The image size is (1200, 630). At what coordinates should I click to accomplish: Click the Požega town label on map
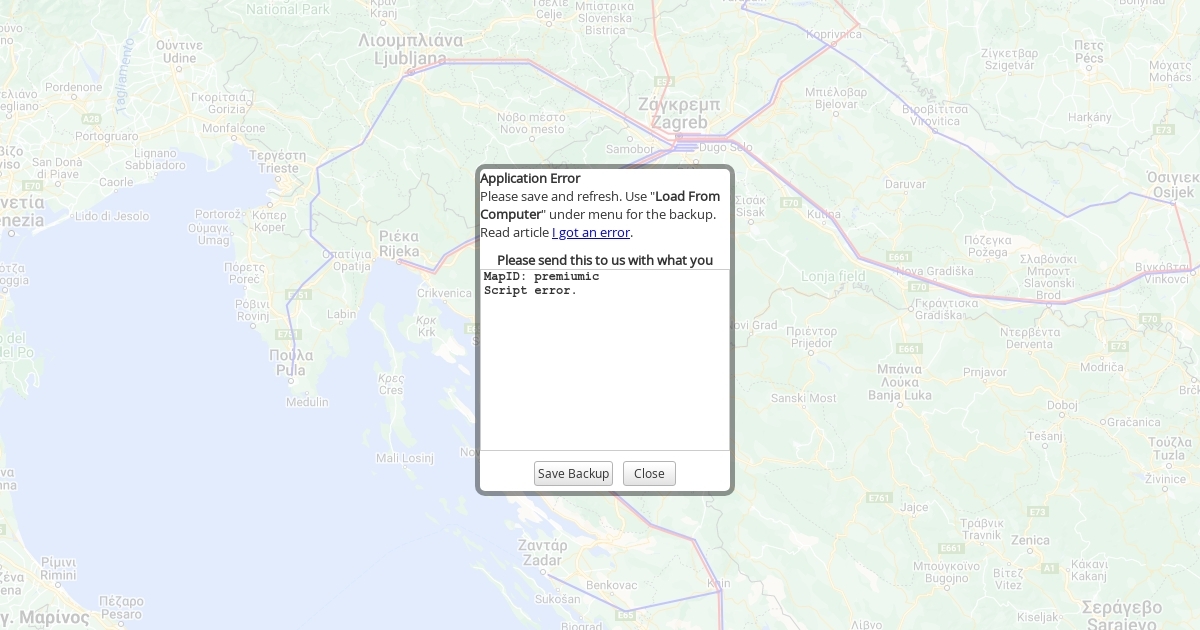[x=987, y=246]
